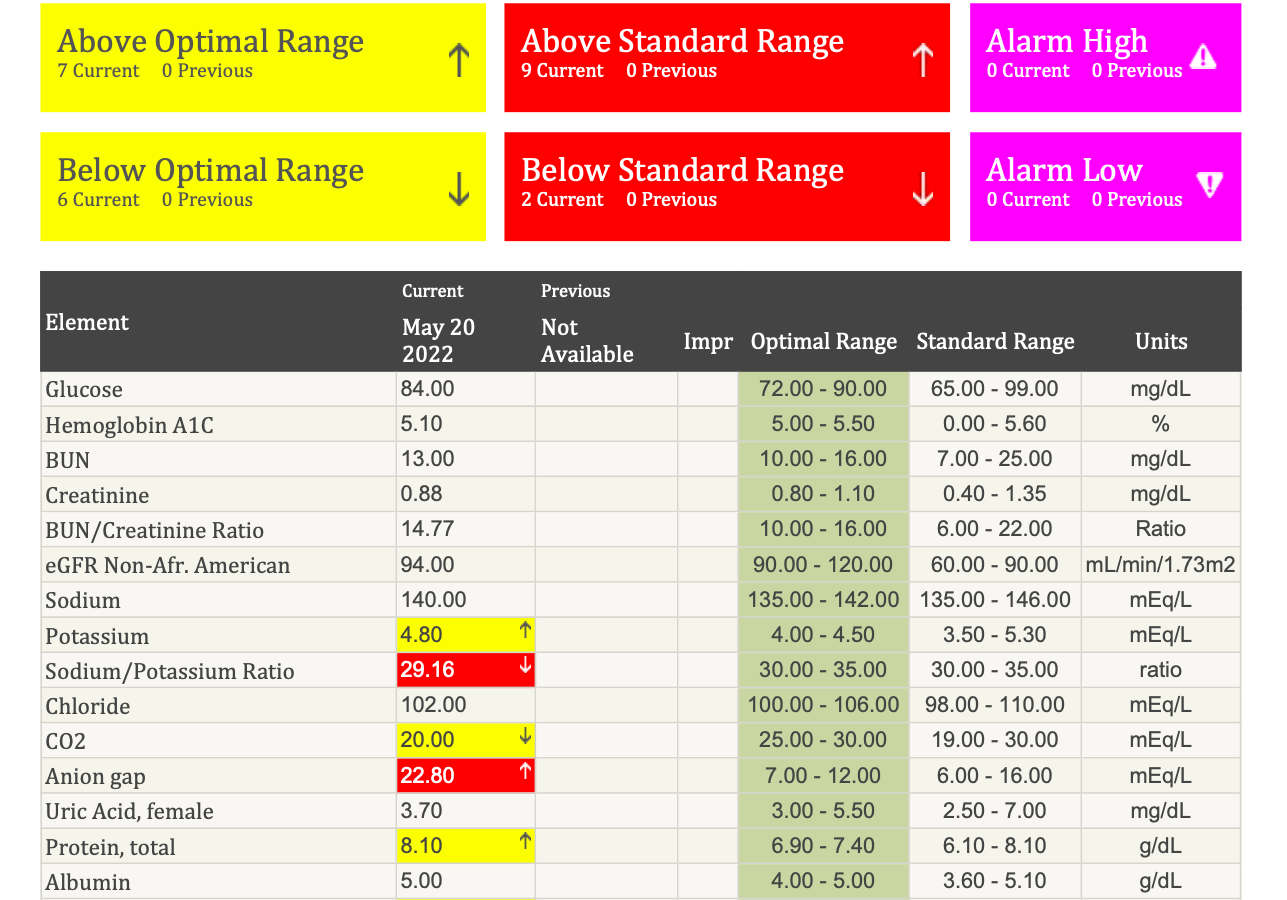This screenshot has height=900, width=1287.
Task: Select the Albumin row label
Action: (88, 883)
